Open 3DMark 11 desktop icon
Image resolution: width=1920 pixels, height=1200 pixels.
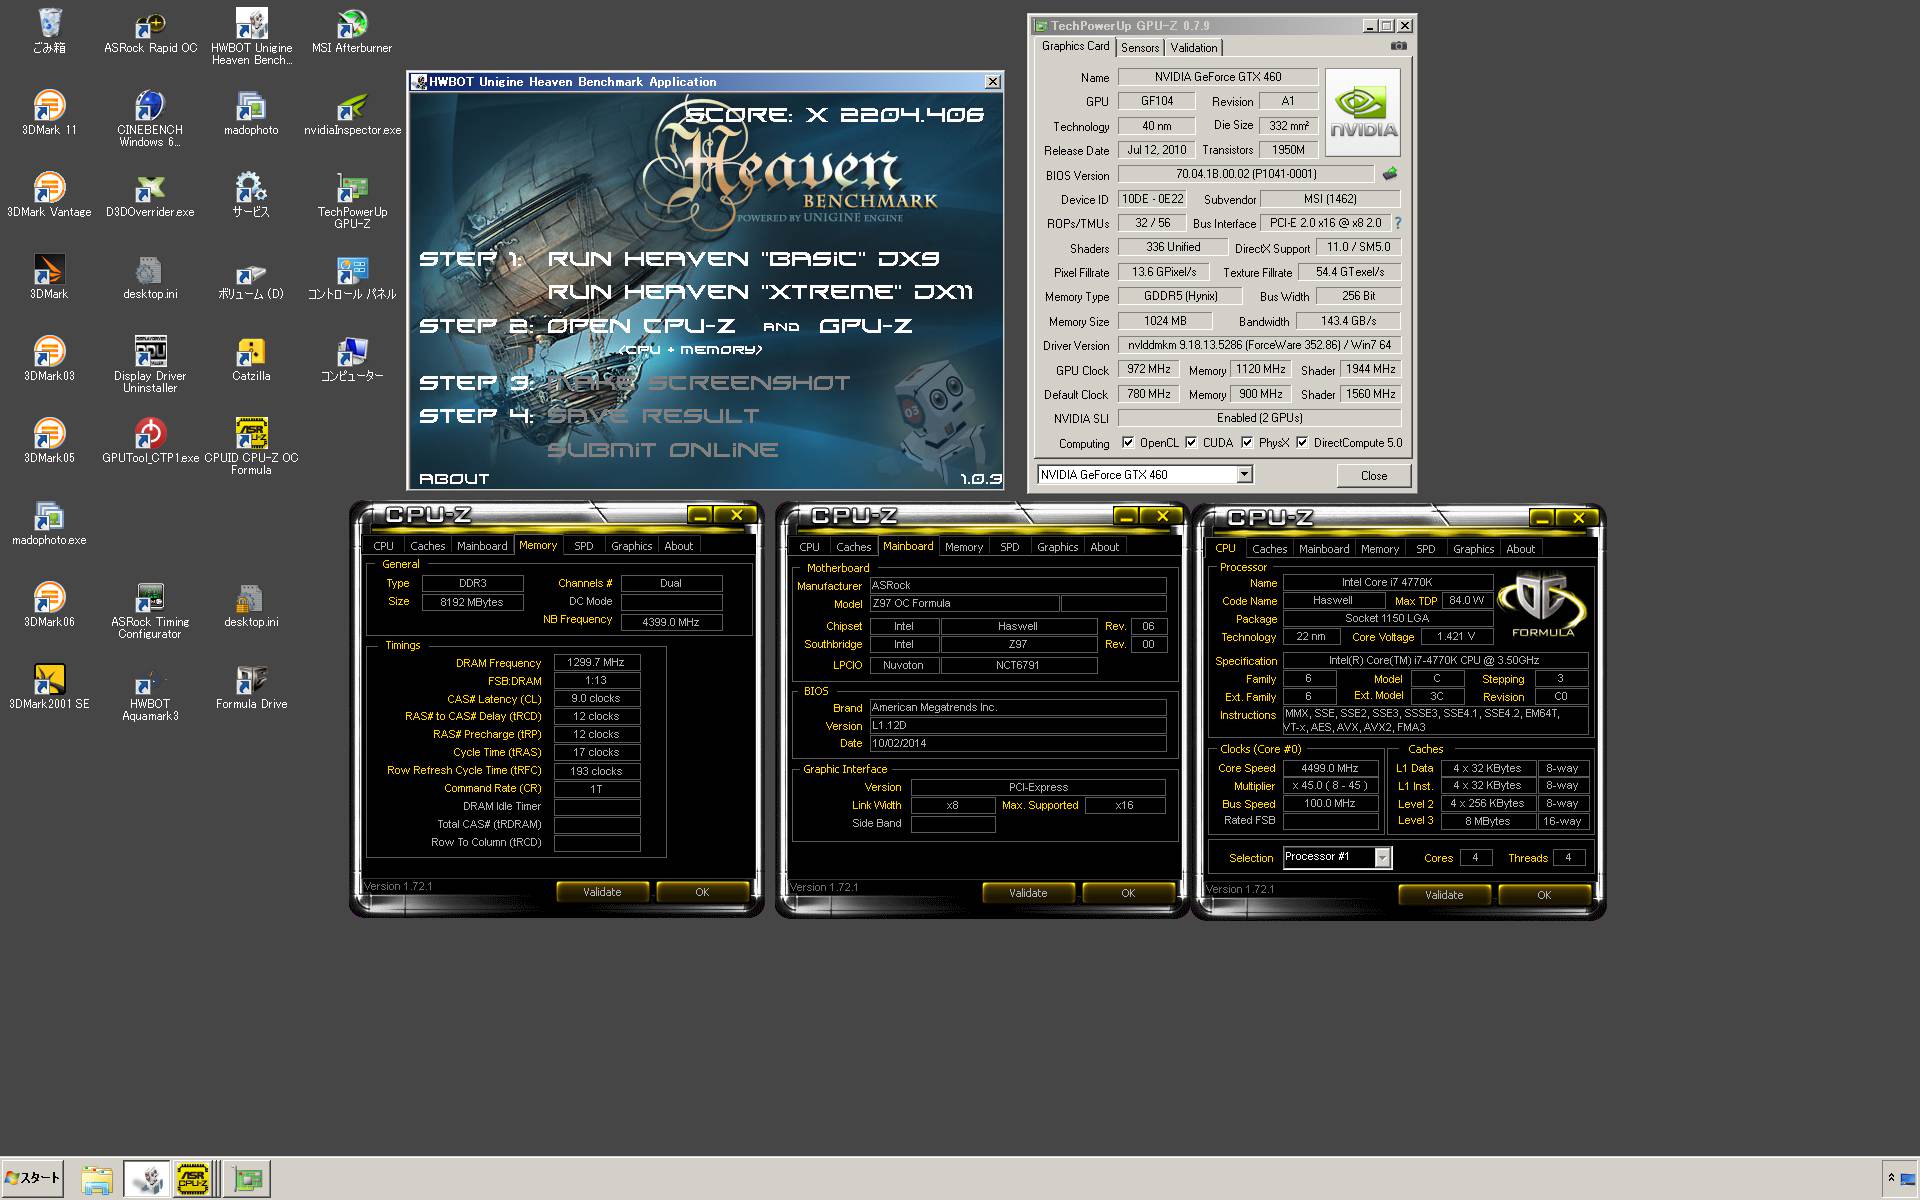(x=49, y=113)
